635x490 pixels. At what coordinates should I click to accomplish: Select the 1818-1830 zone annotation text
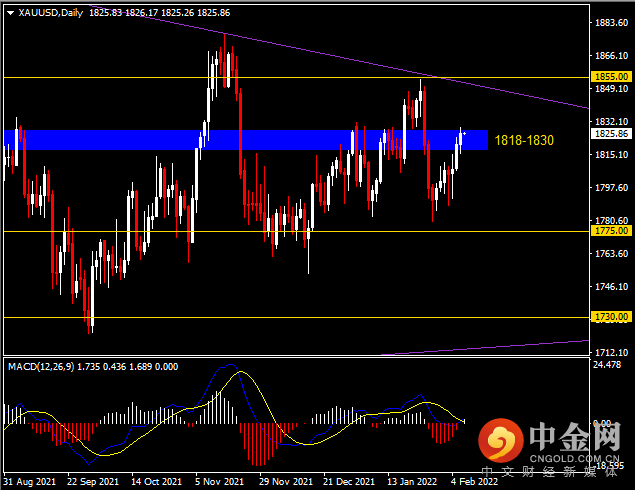tap(524, 141)
